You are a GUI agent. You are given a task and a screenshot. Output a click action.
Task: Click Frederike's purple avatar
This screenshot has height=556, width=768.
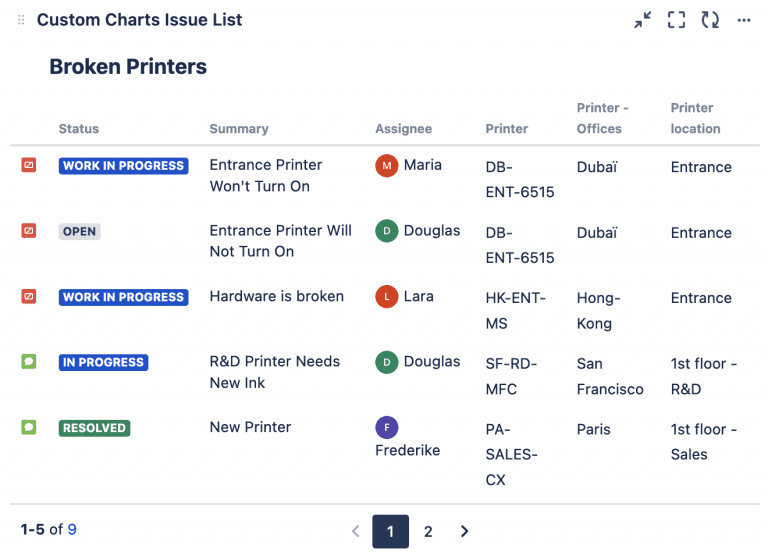(387, 427)
